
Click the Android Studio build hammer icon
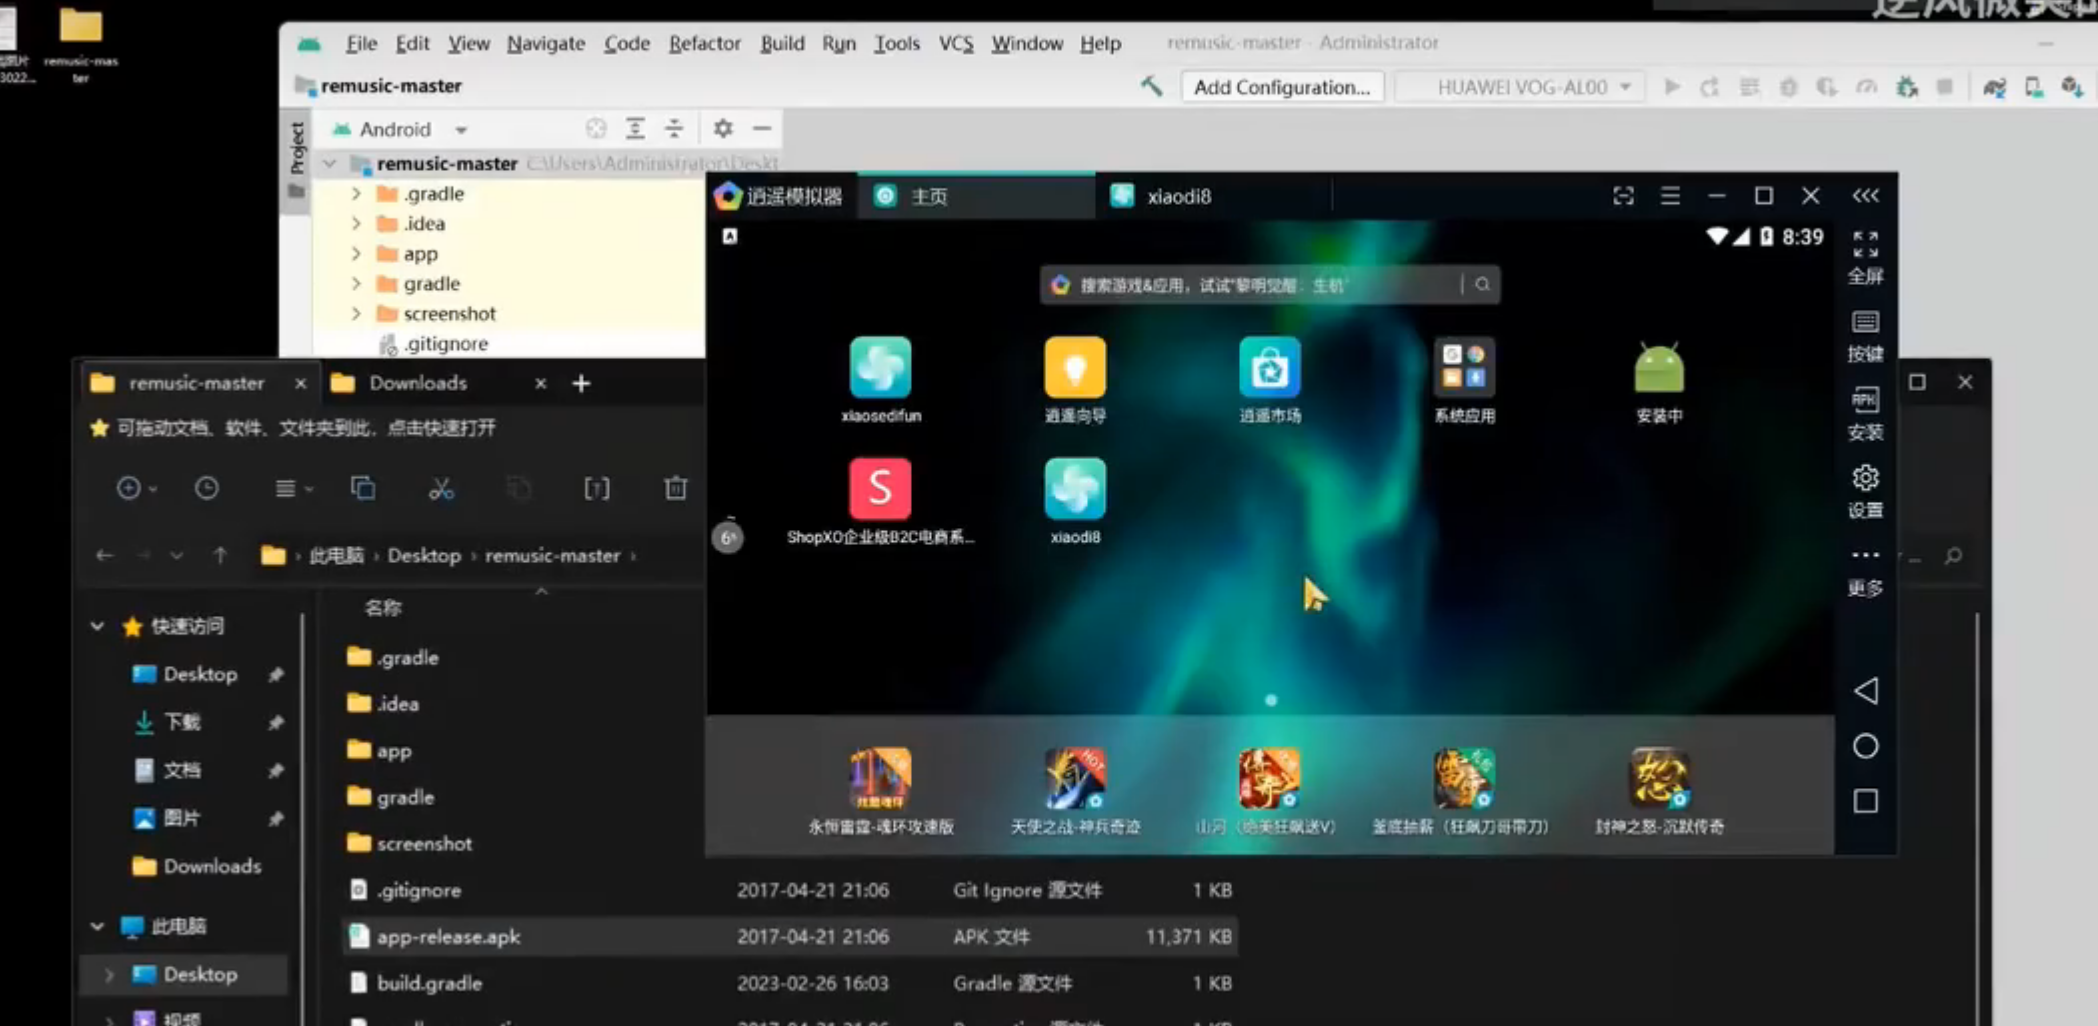(x=1151, y=87)
